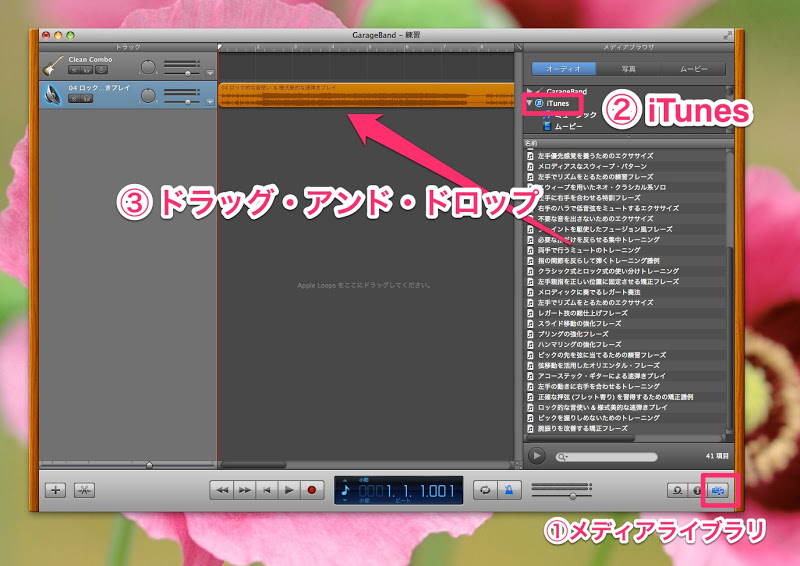Add a new track with plus button
800x566 pixels.
(55, 490)
